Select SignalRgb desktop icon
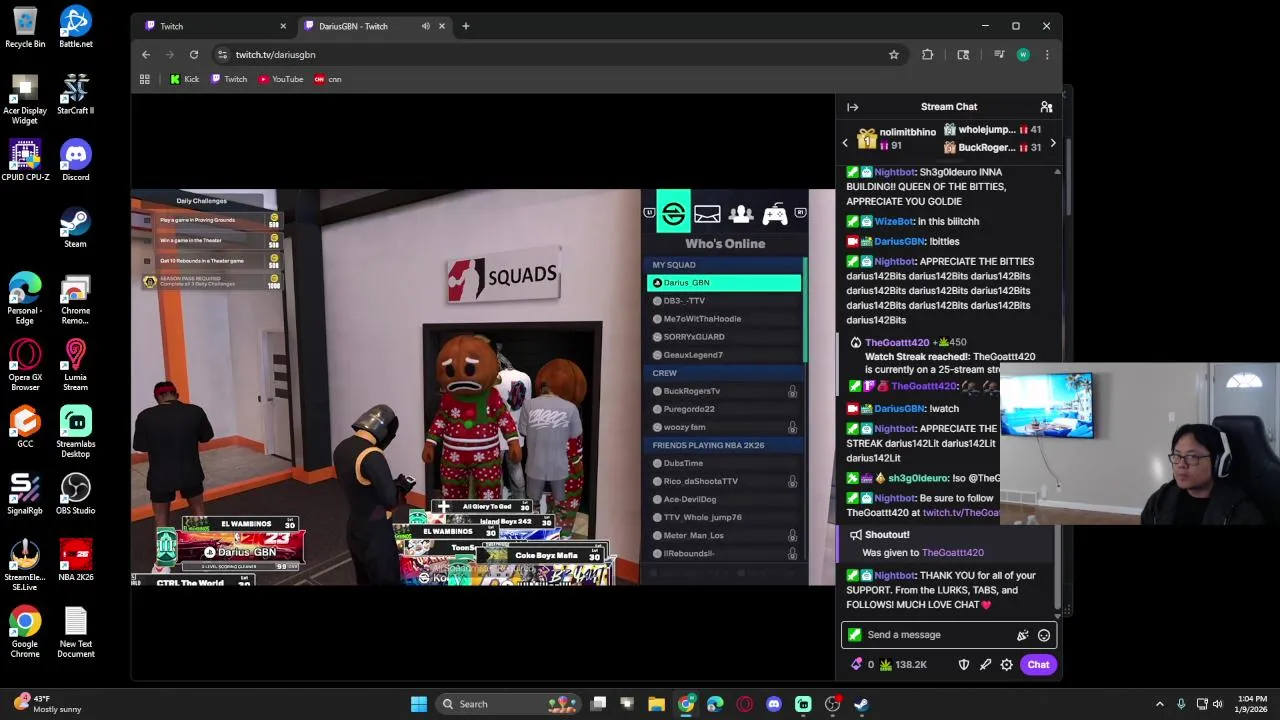The width and height of the screenshot is (1280, 720). (25, 494)
